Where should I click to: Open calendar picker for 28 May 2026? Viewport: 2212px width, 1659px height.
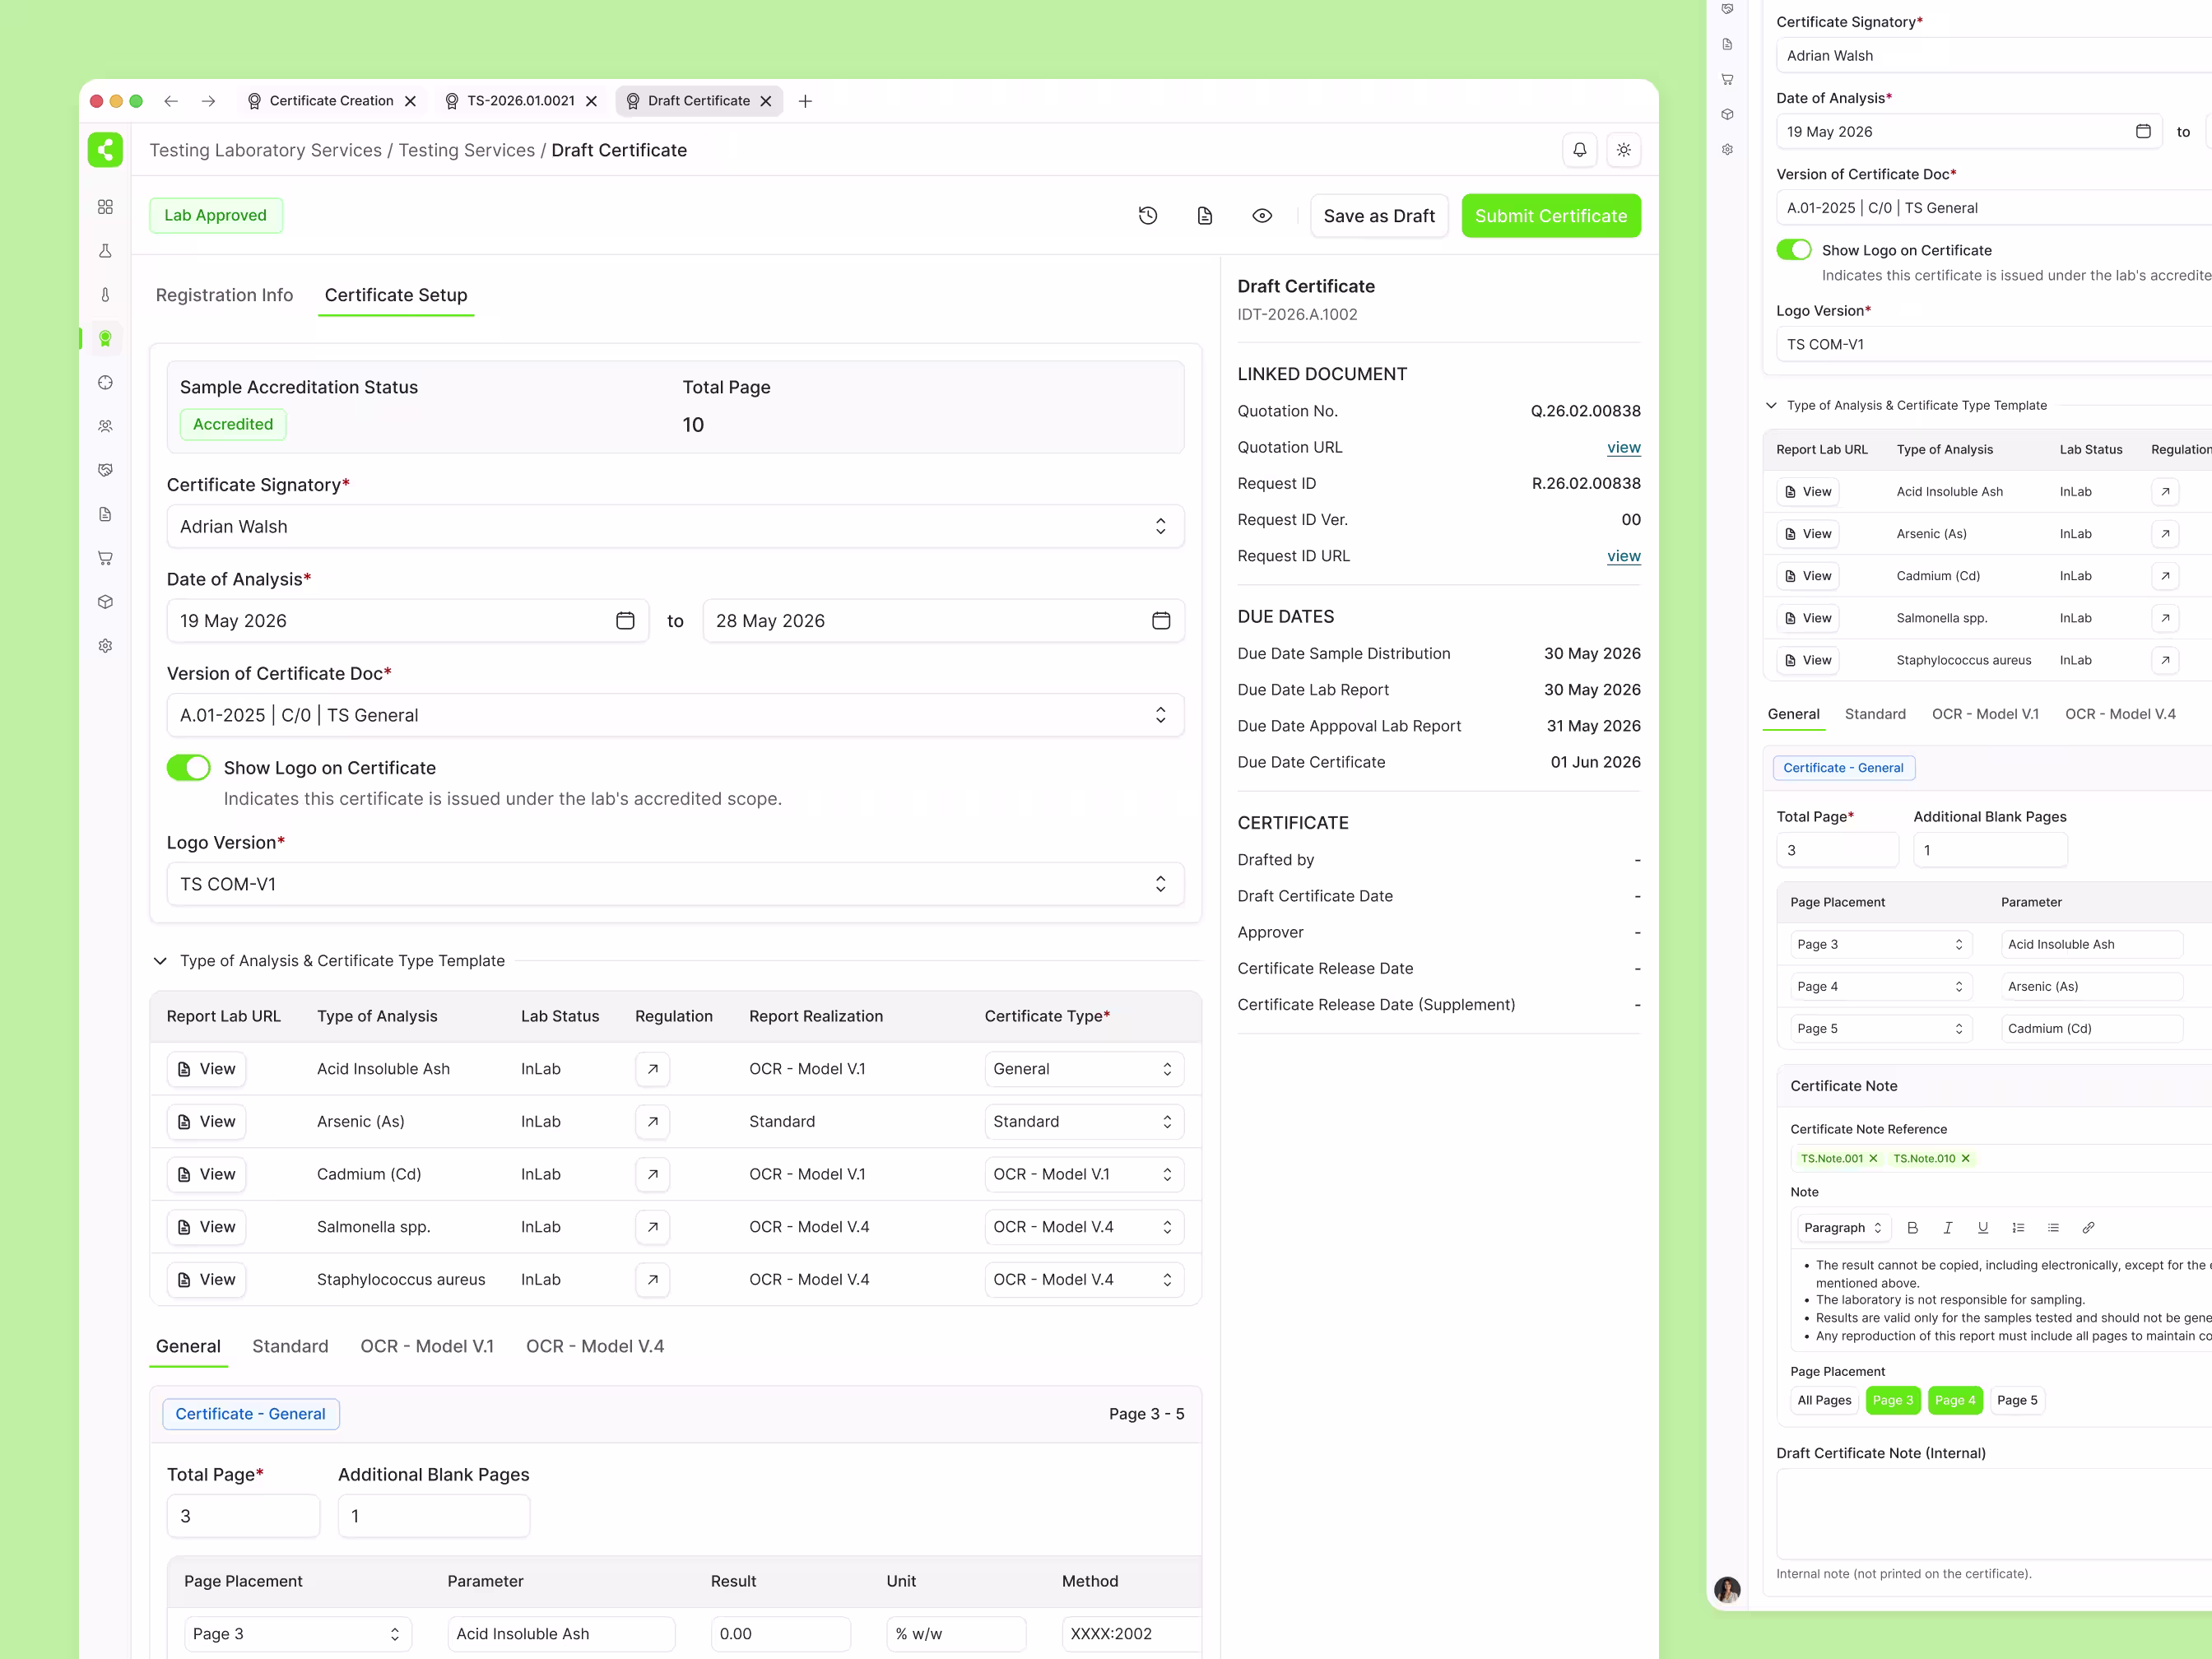1161,621
